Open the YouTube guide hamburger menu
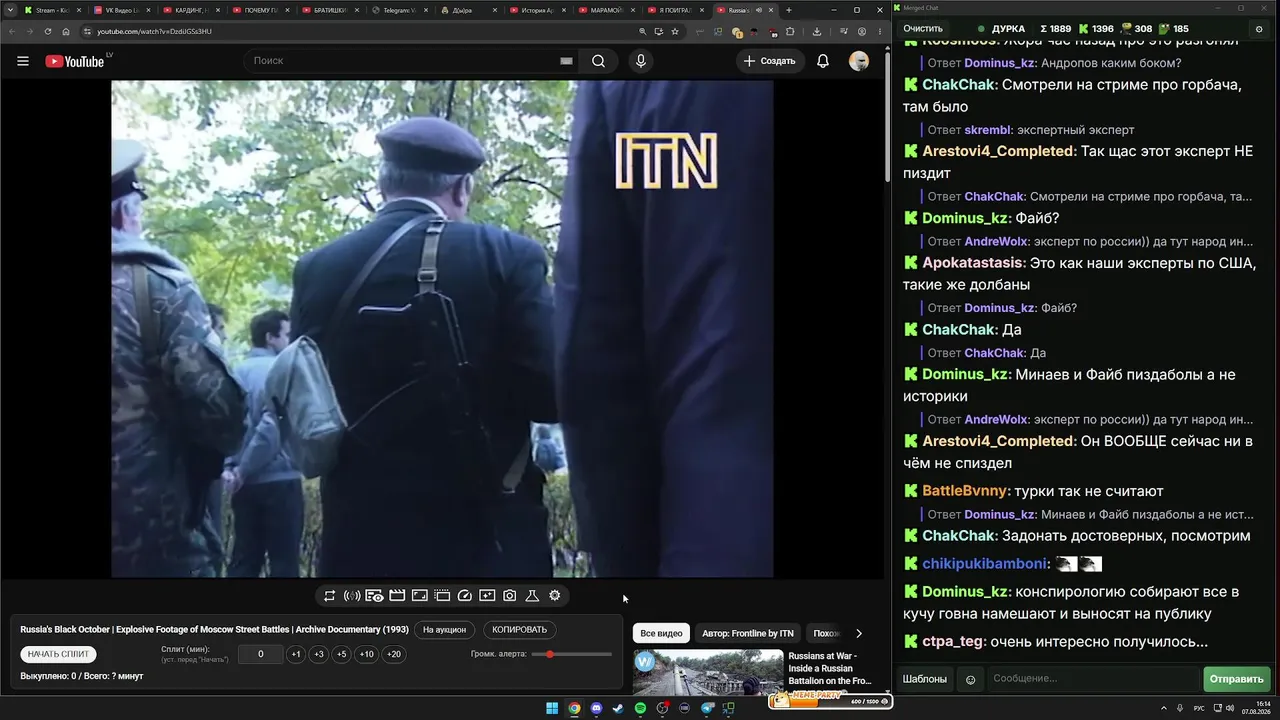 [x=23, y=61]
